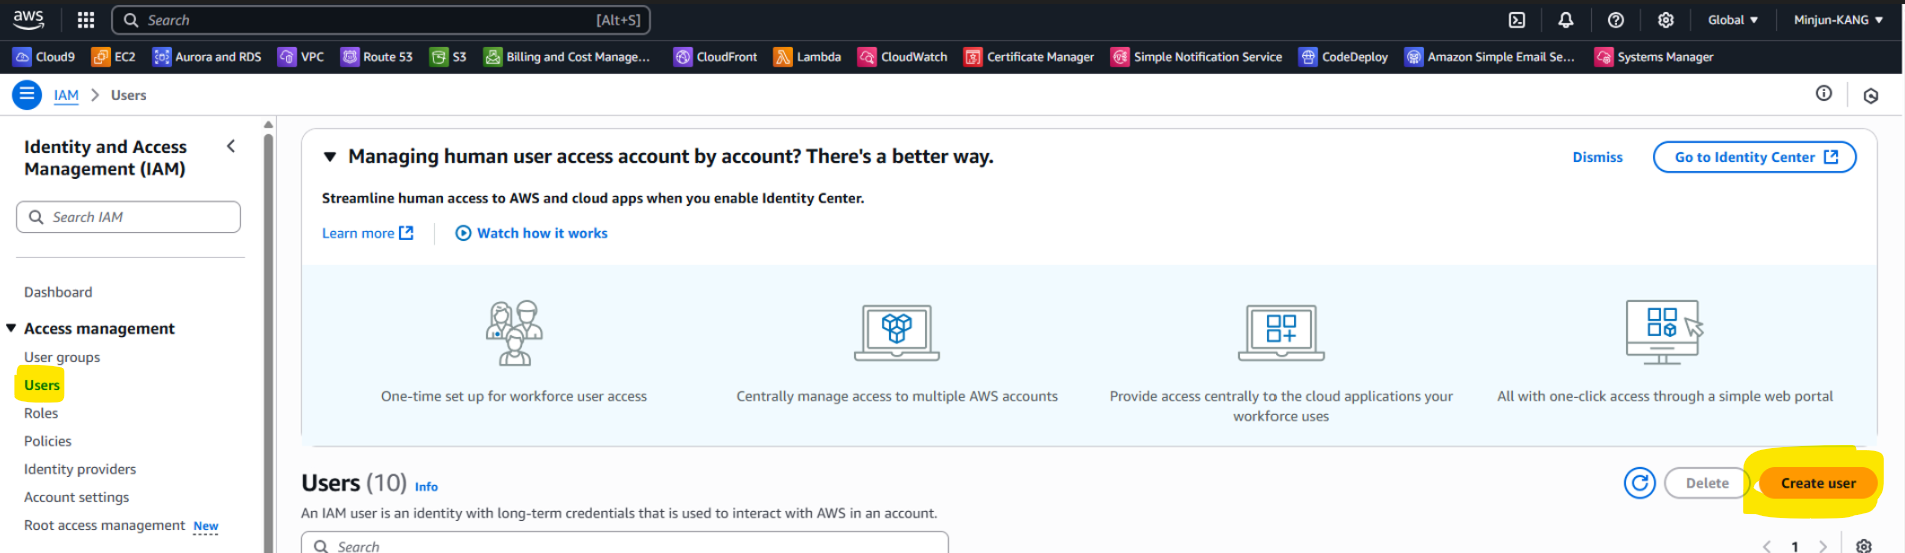Open the settings gear in header

tap(1666, 20)
